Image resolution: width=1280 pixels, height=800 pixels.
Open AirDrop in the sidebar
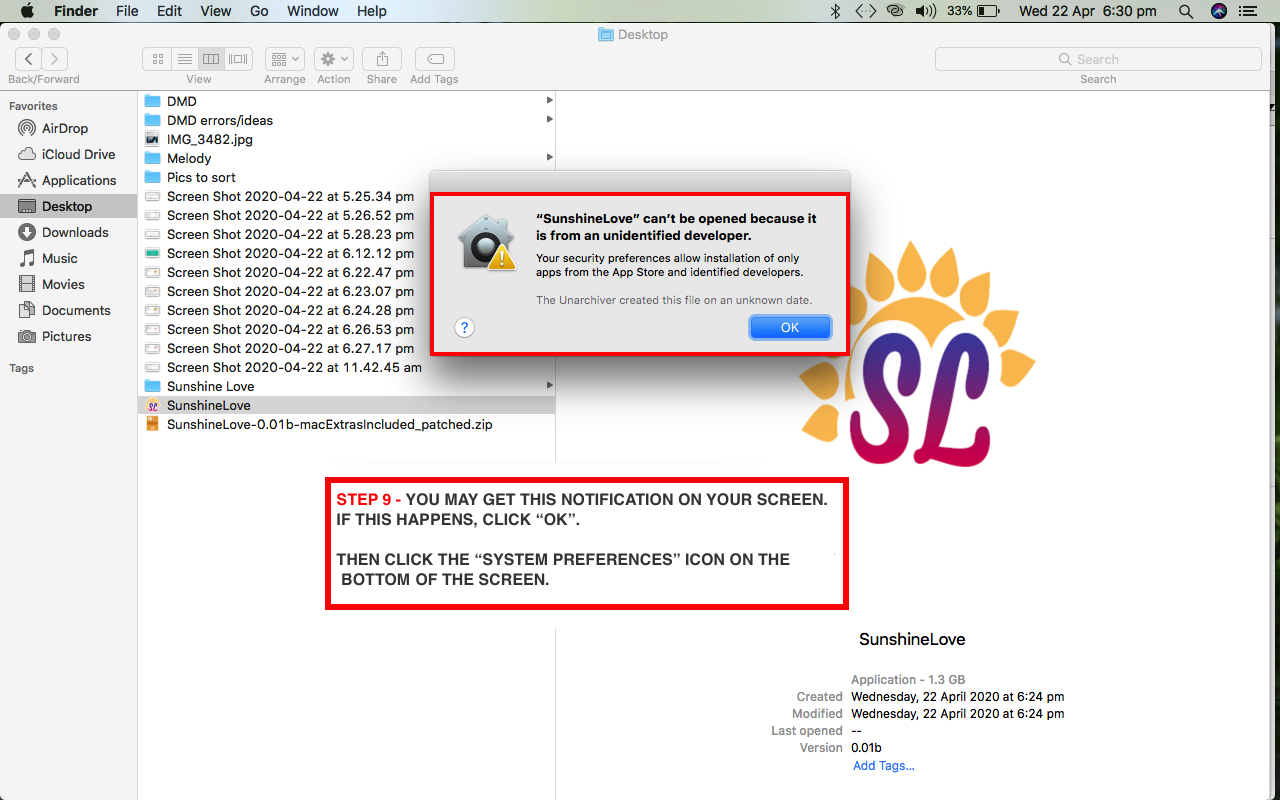pyautogui.click(x=65, y=128)
